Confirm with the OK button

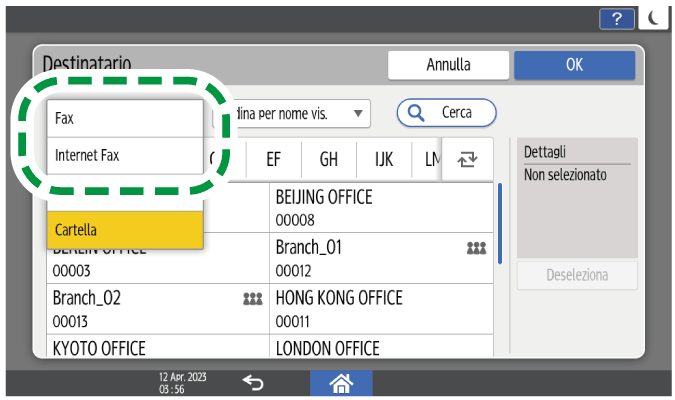tap(574, 65)
